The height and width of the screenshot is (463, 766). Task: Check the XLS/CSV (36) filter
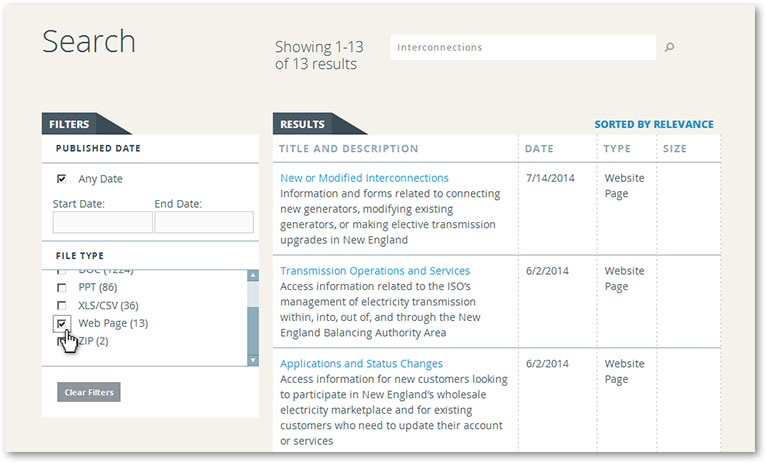point(62,305)
